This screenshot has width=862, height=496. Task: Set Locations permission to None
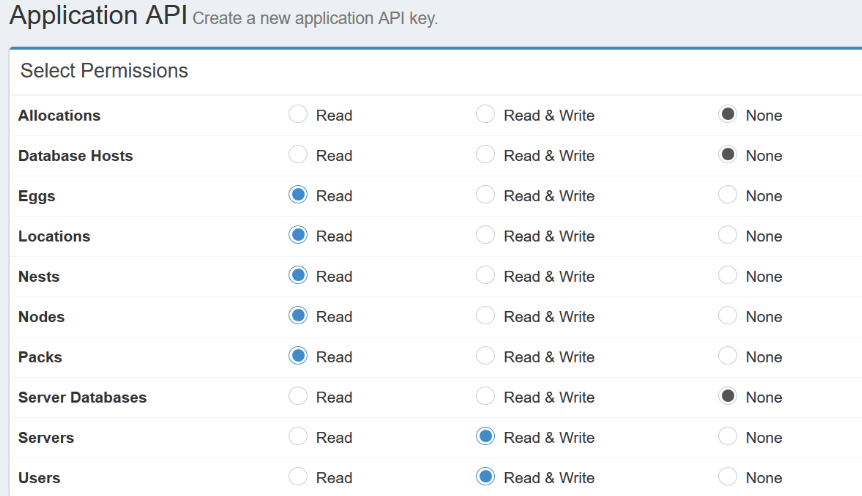tap(728, 235)
